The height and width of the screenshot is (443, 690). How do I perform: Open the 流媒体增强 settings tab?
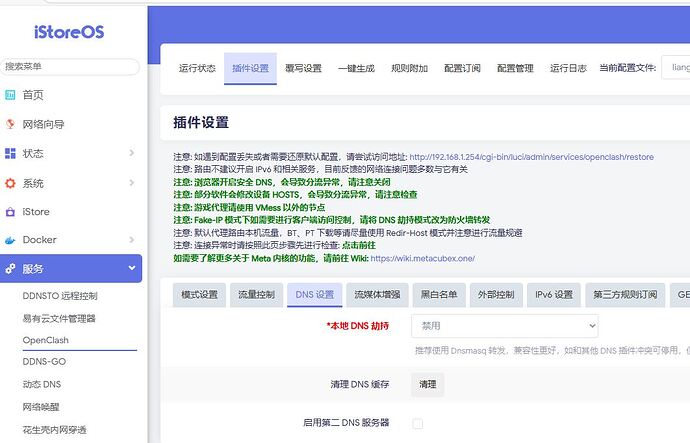click(x=377, y=295)
